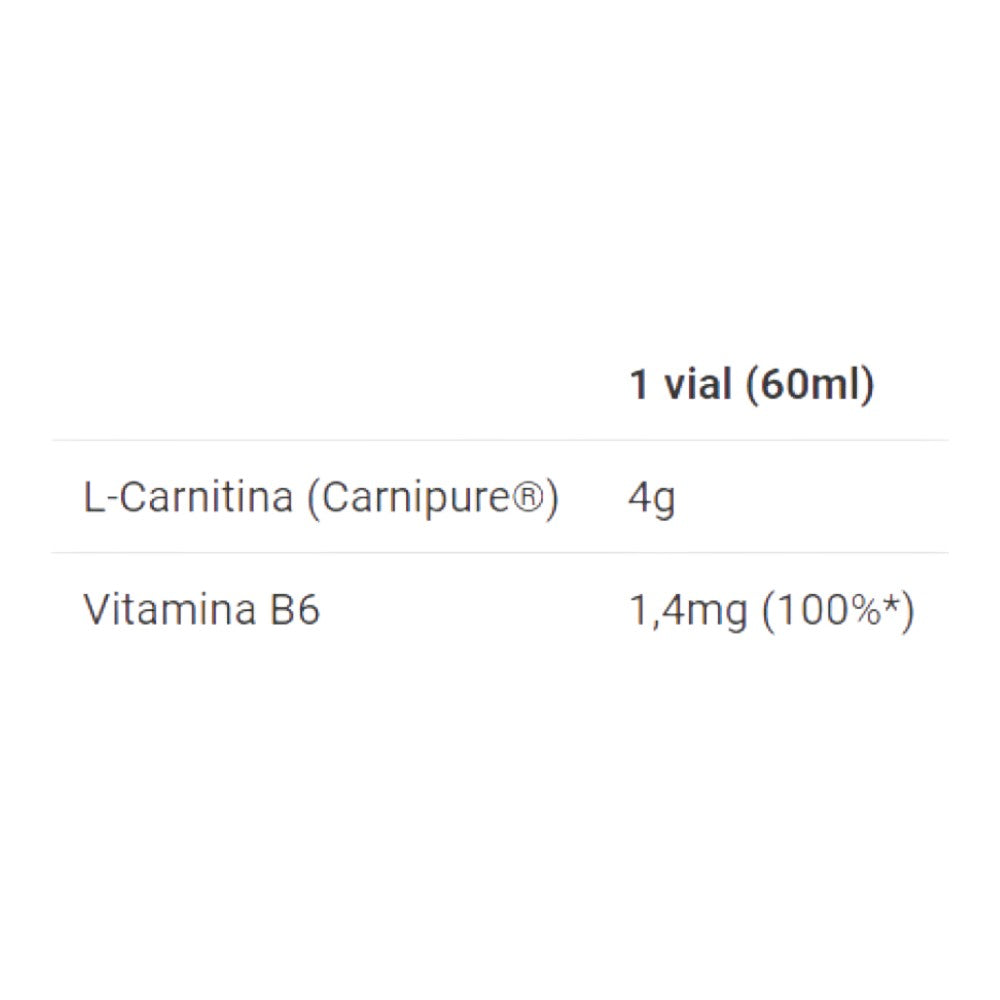Click the digit "6" in Vitamina B6
Screen dimensions: 1000x1000
tap(308, 610)
